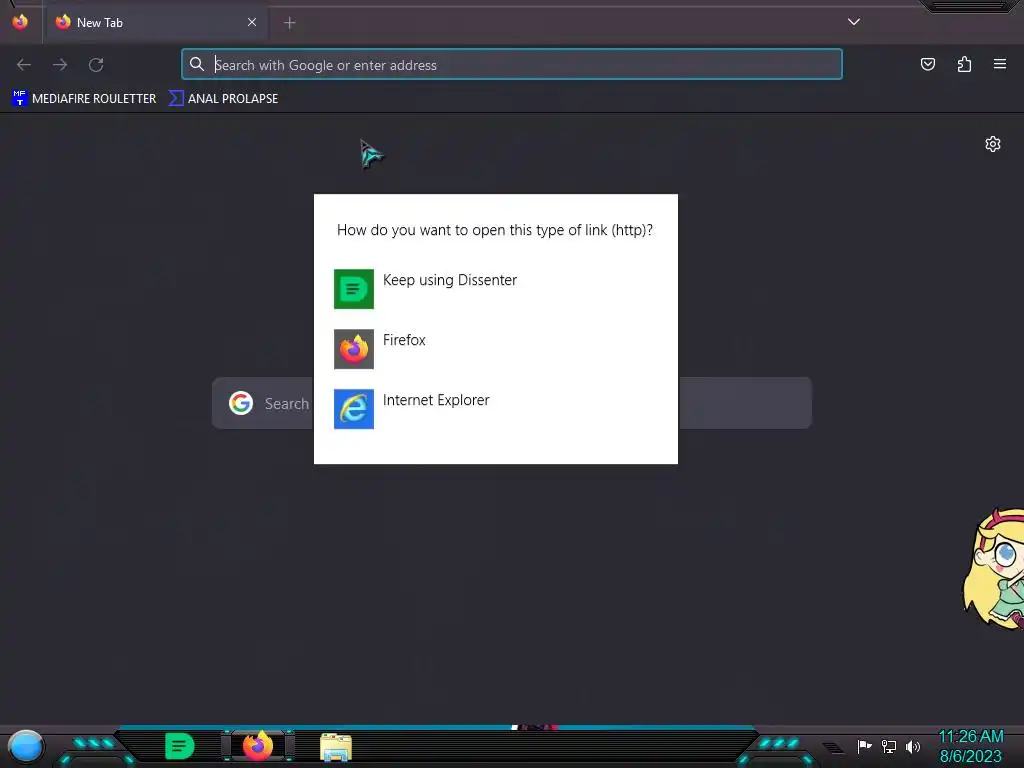Pick Internet Explorer in the dialog

496,409
